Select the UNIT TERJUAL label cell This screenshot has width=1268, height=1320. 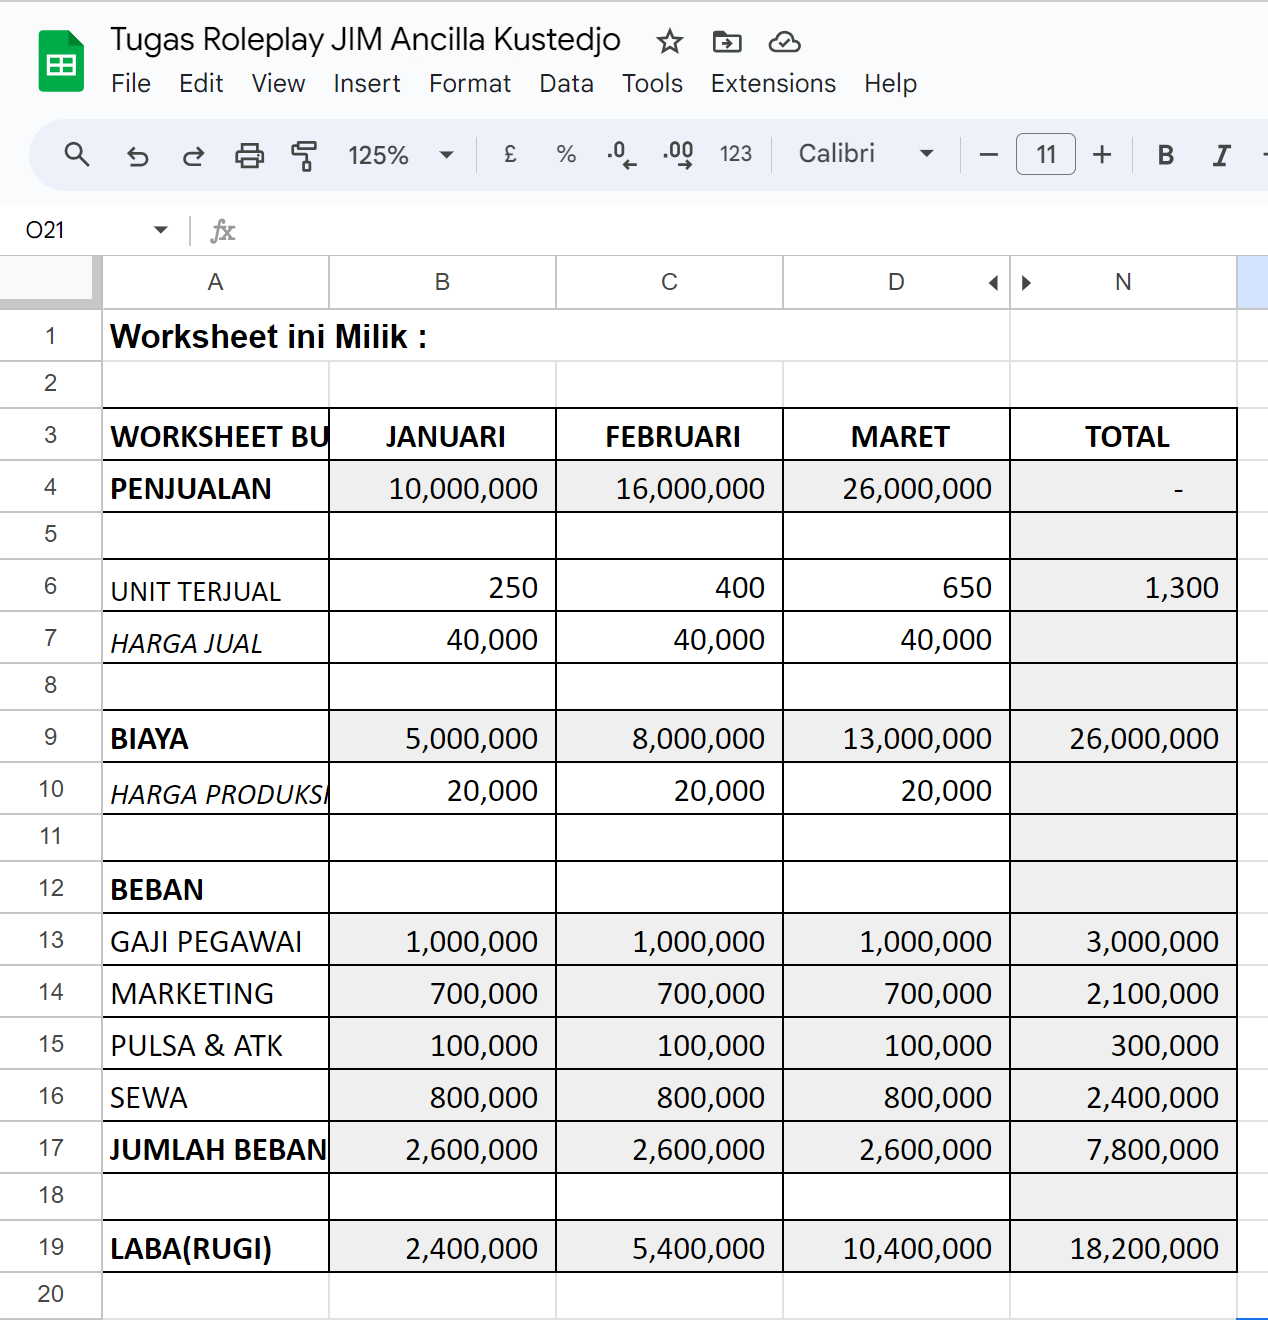coord(216,586)
